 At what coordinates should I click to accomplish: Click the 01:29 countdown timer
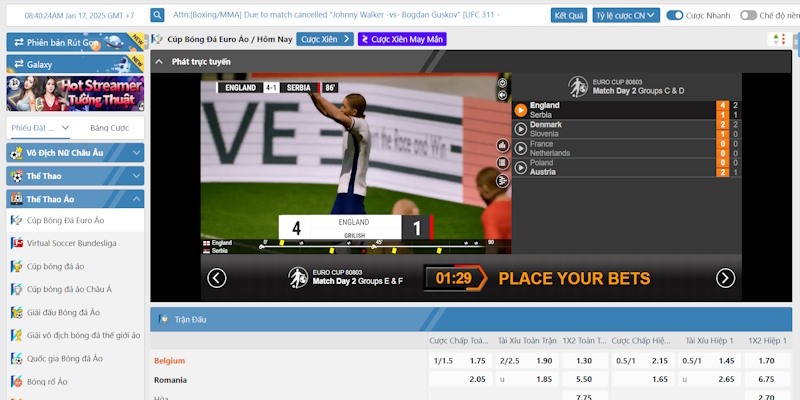(454, 279)
